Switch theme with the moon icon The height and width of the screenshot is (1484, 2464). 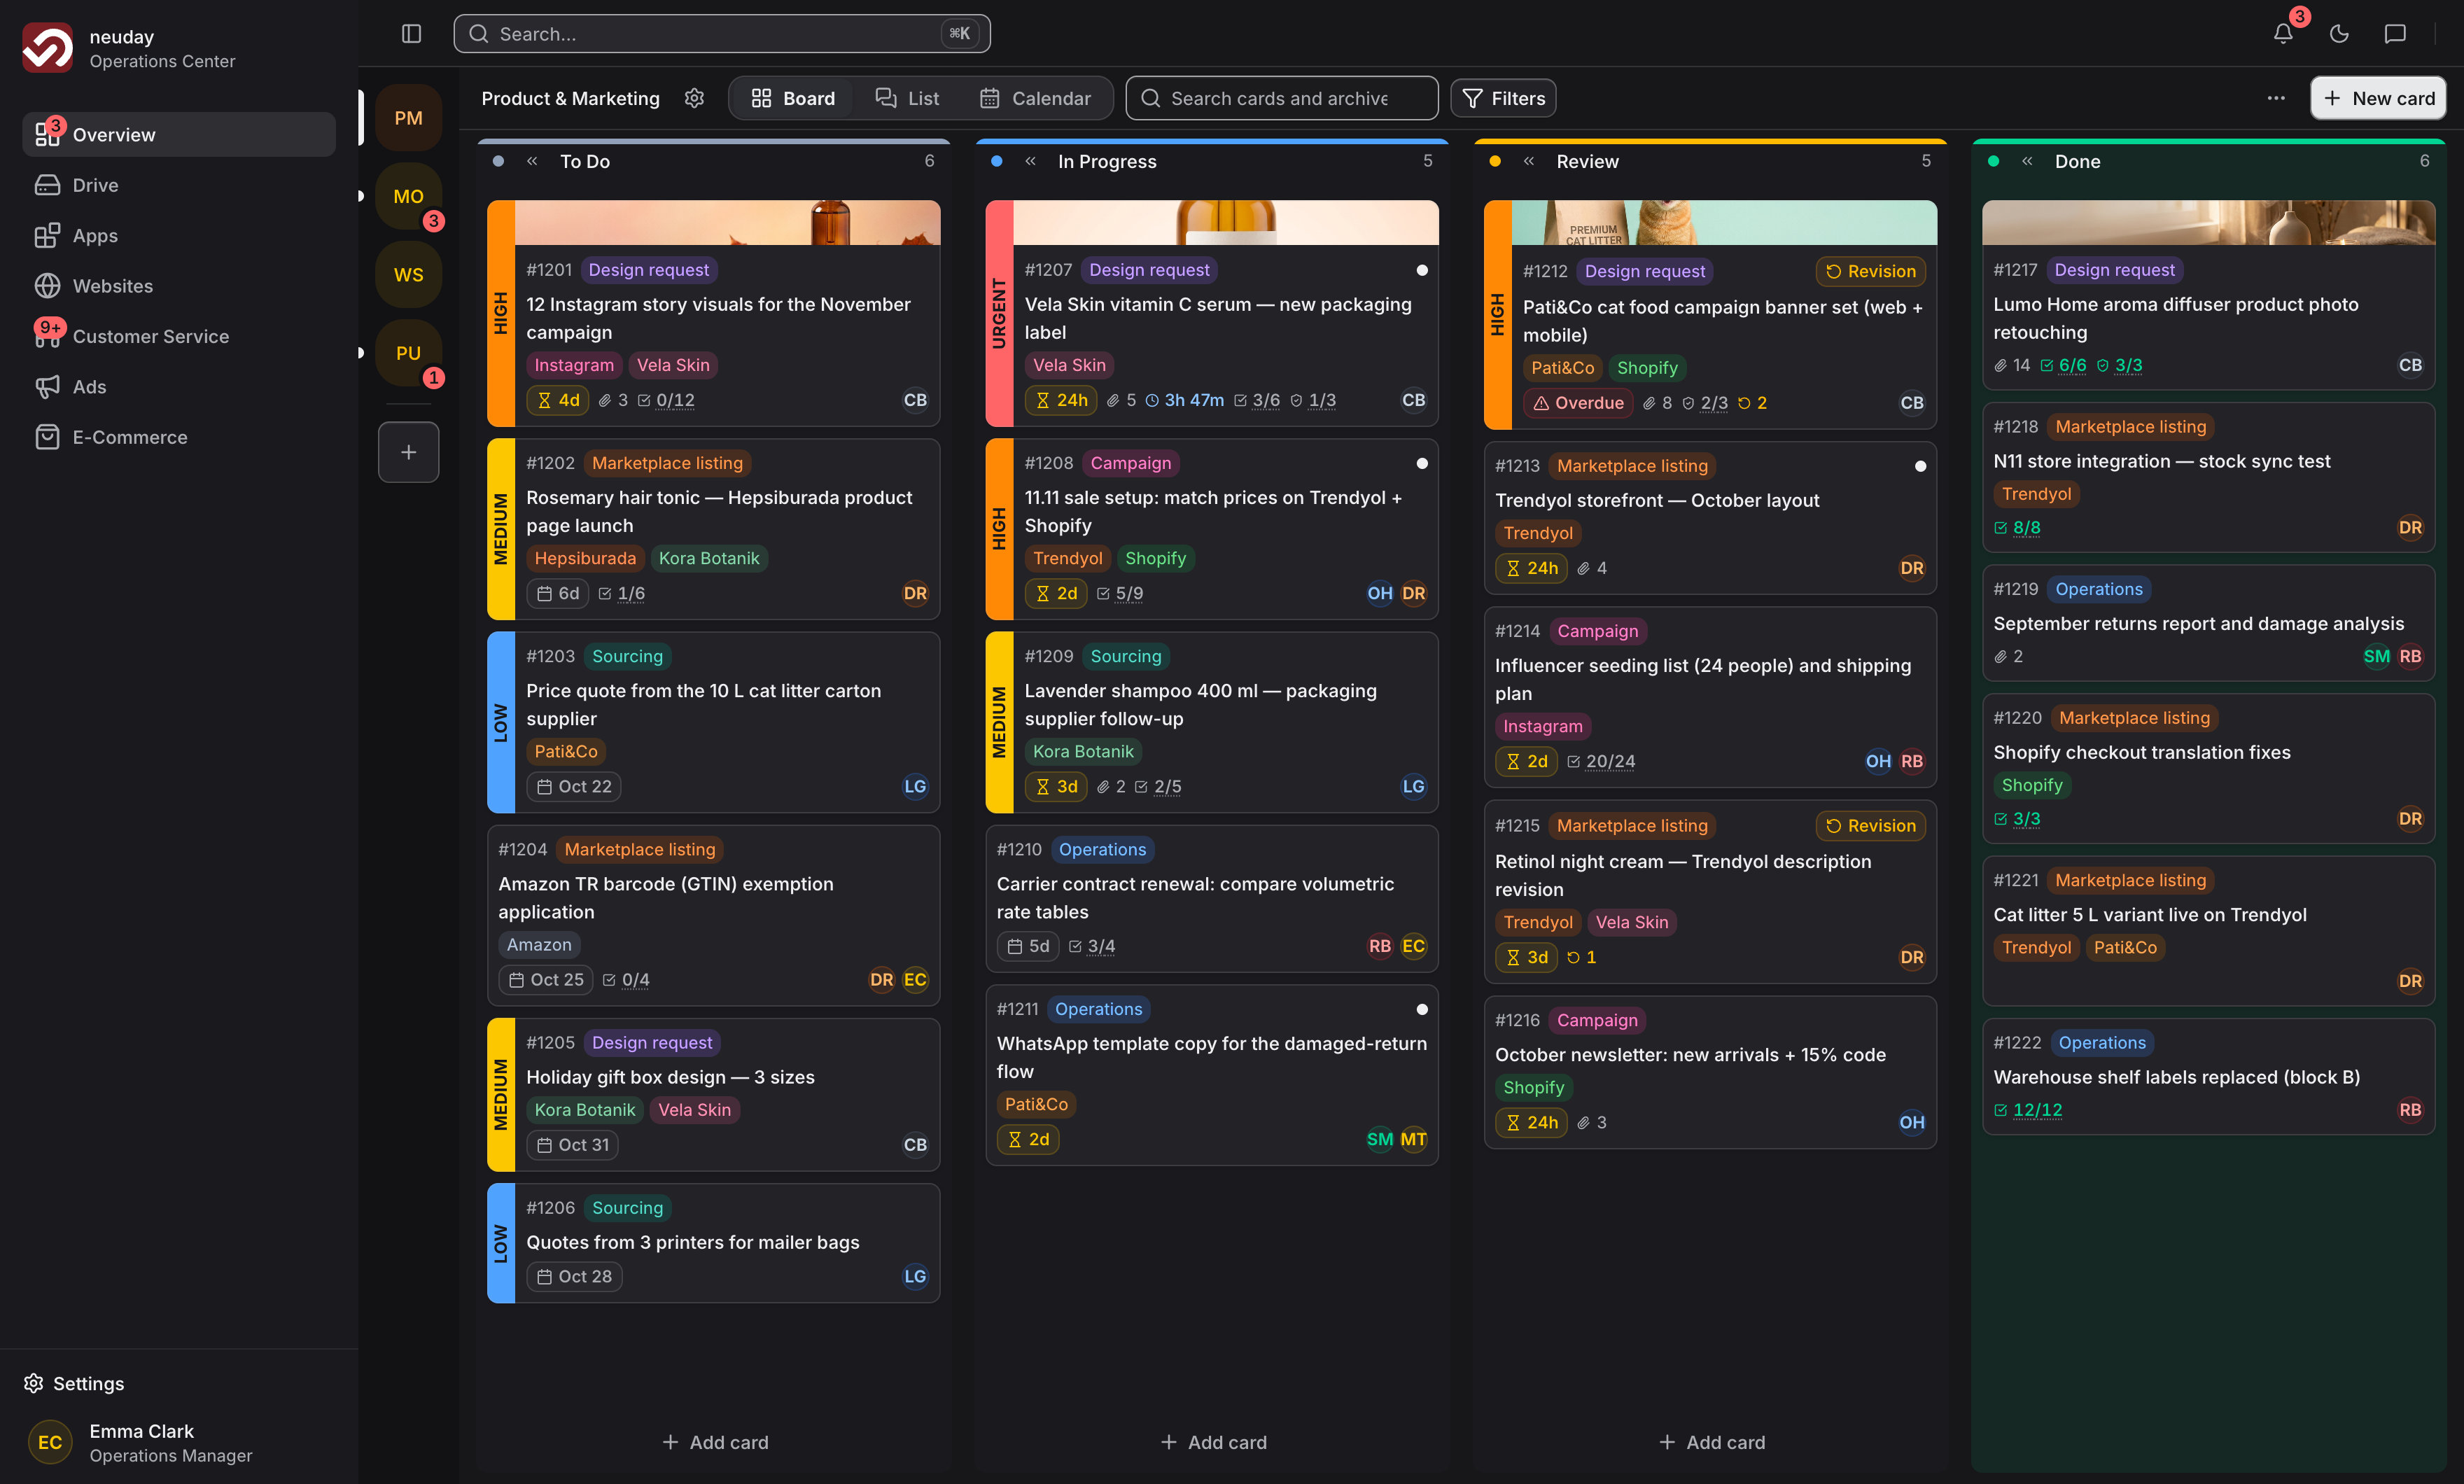click(2339, 34)
